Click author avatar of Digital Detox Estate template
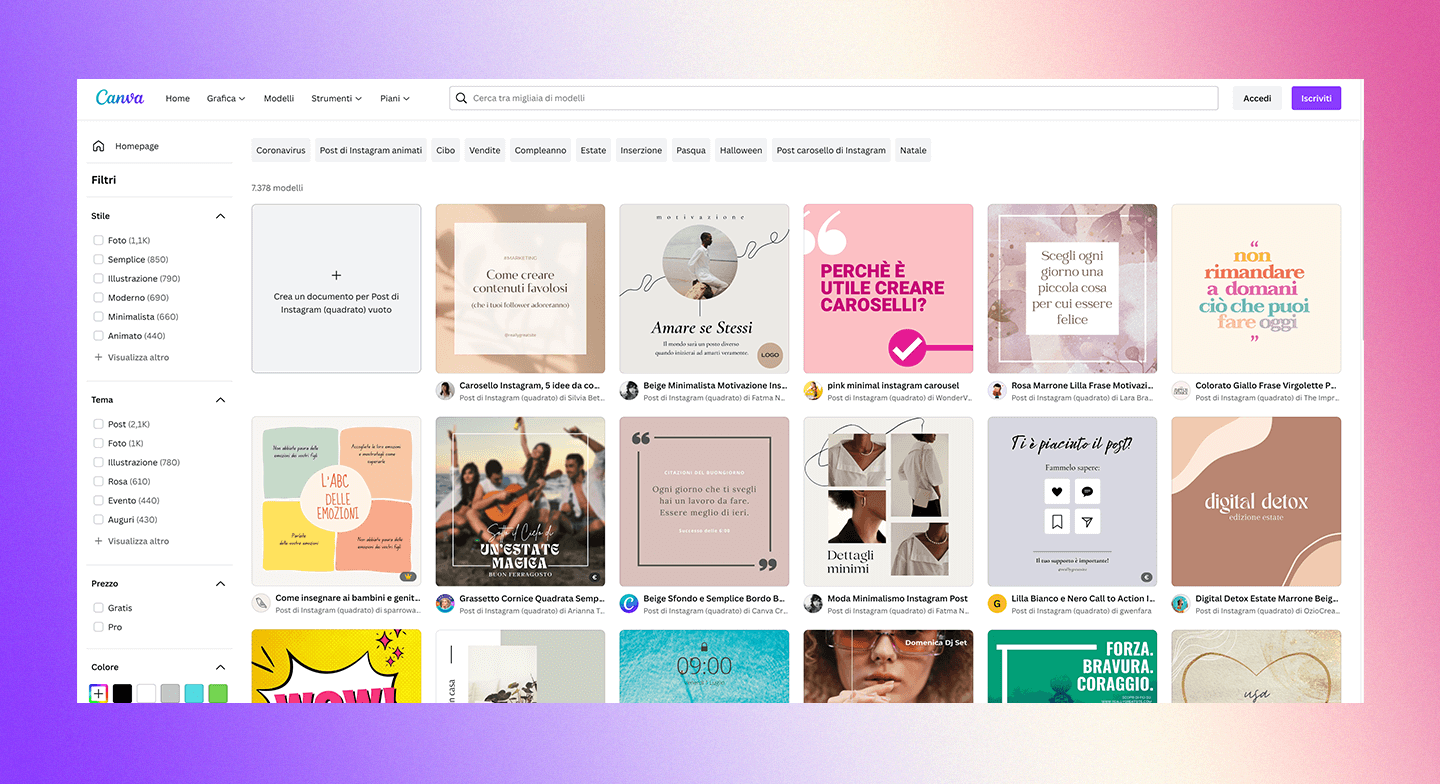Viewport: 1440px width, 784px height. tap(1181, 604)
